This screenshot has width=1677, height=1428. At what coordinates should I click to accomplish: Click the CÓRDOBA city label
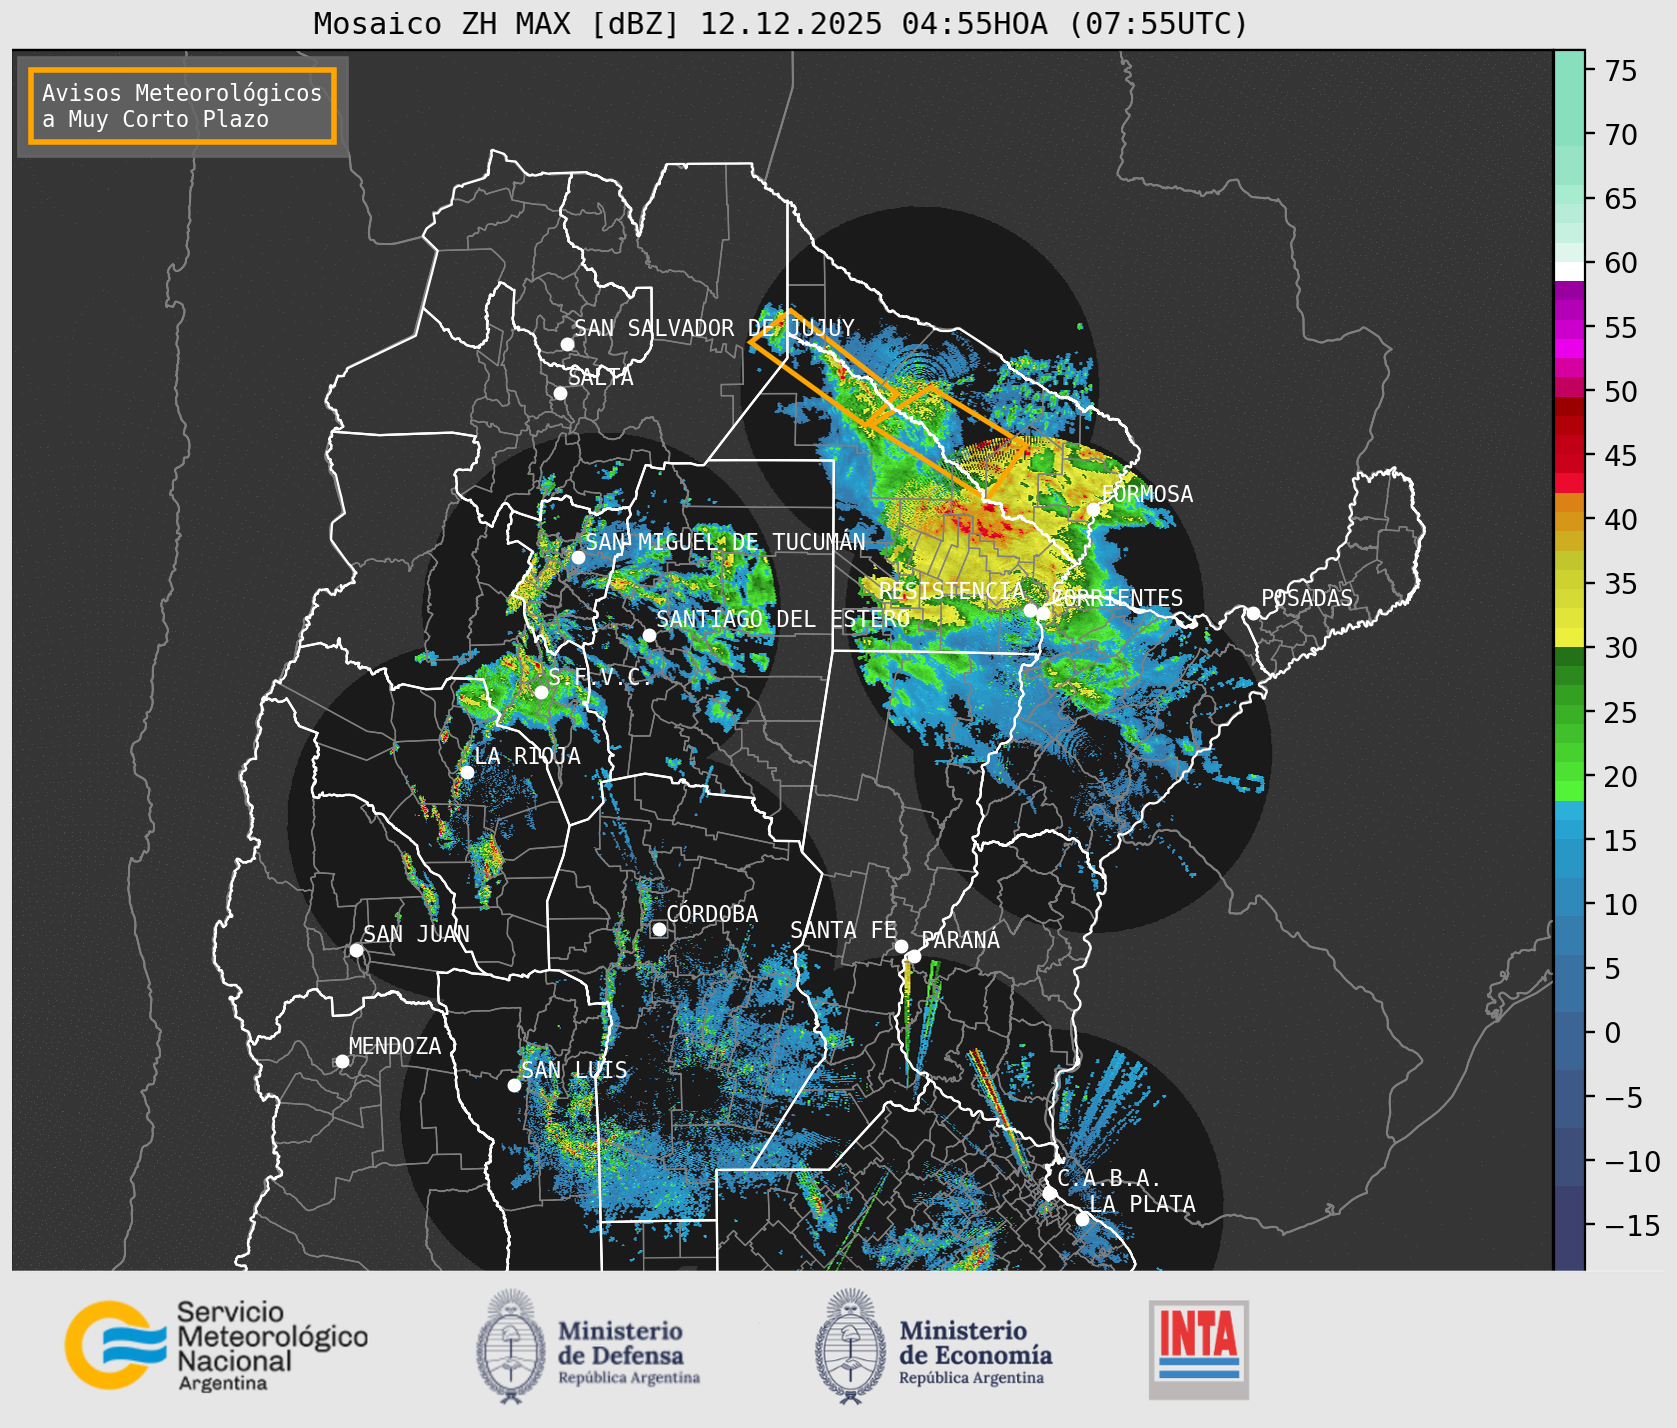(712, 914)
